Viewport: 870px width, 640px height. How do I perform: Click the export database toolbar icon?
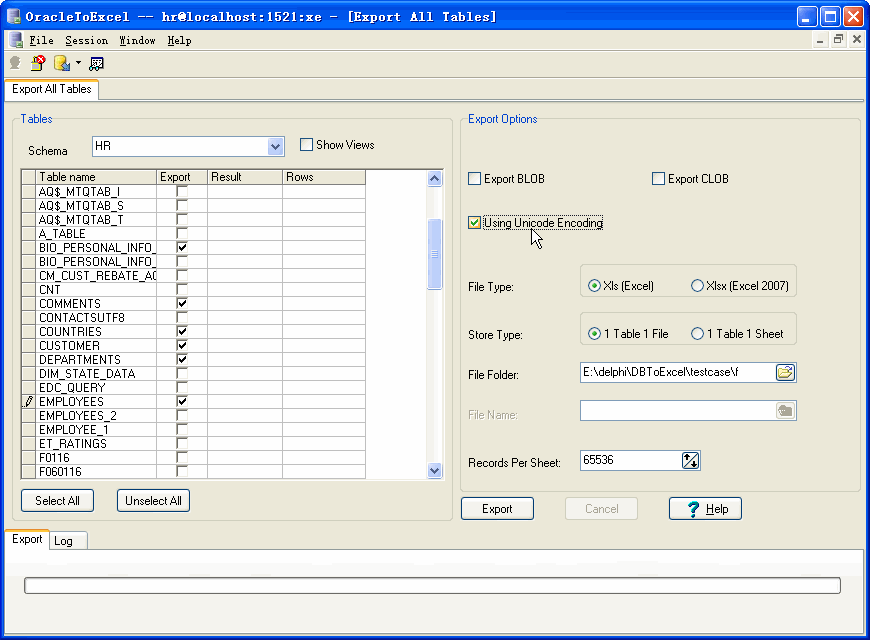(62, 63)
